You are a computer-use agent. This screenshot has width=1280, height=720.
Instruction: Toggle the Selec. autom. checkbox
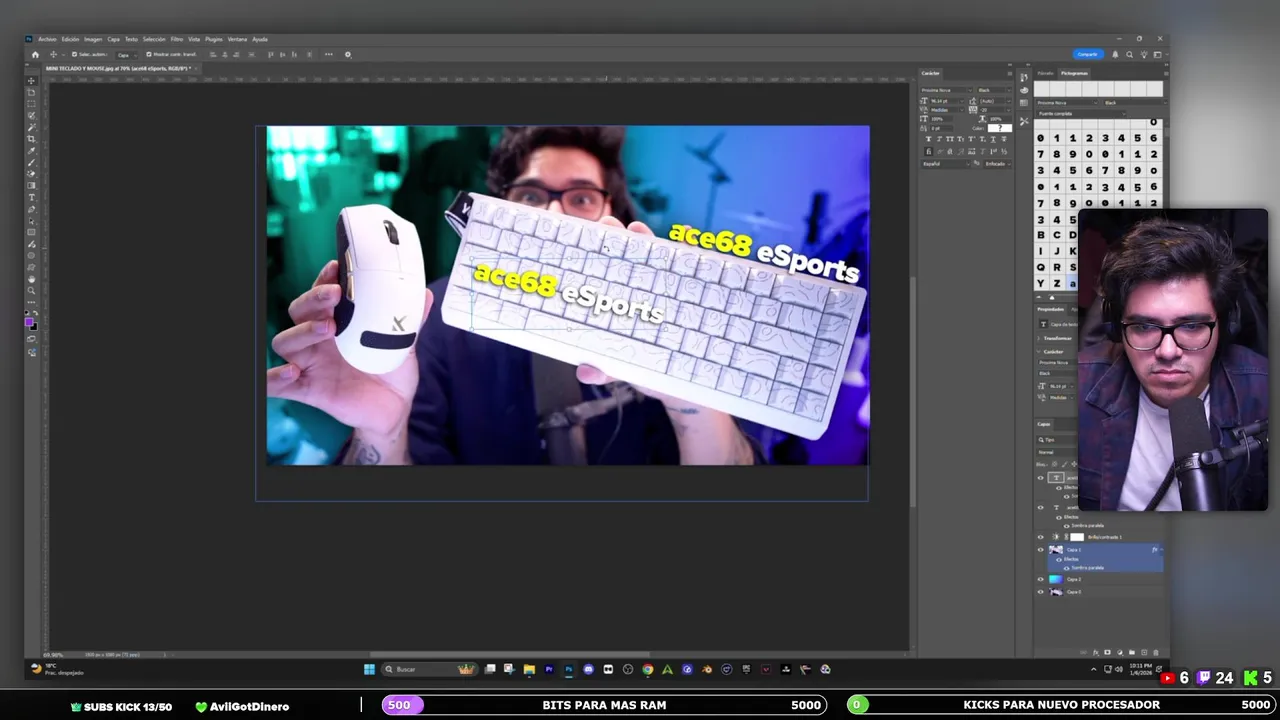[75, 54]
